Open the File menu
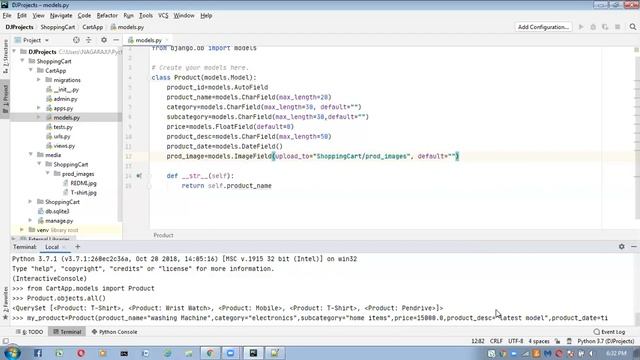The image size is (640, 360). point(7,16)
